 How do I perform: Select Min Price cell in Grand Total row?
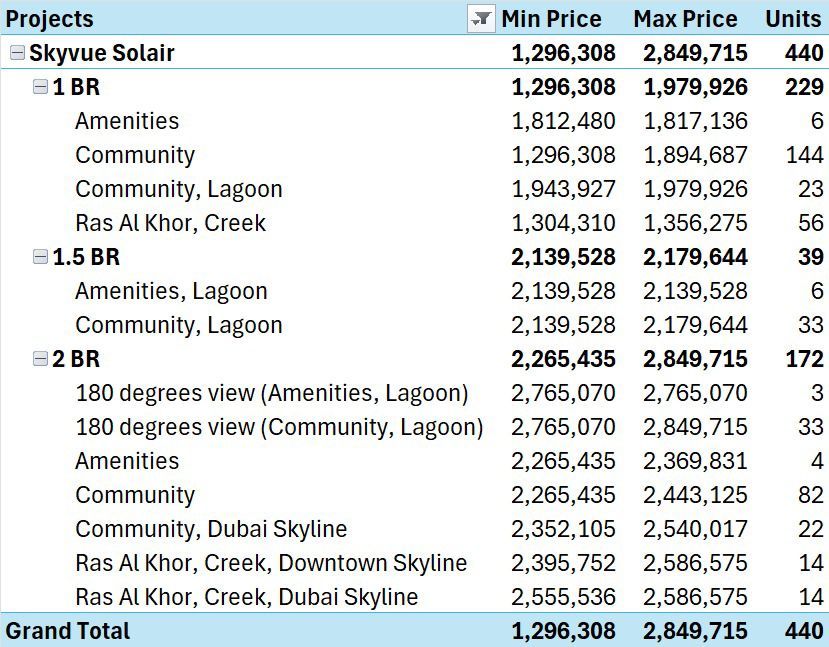(x=563, y=631)
